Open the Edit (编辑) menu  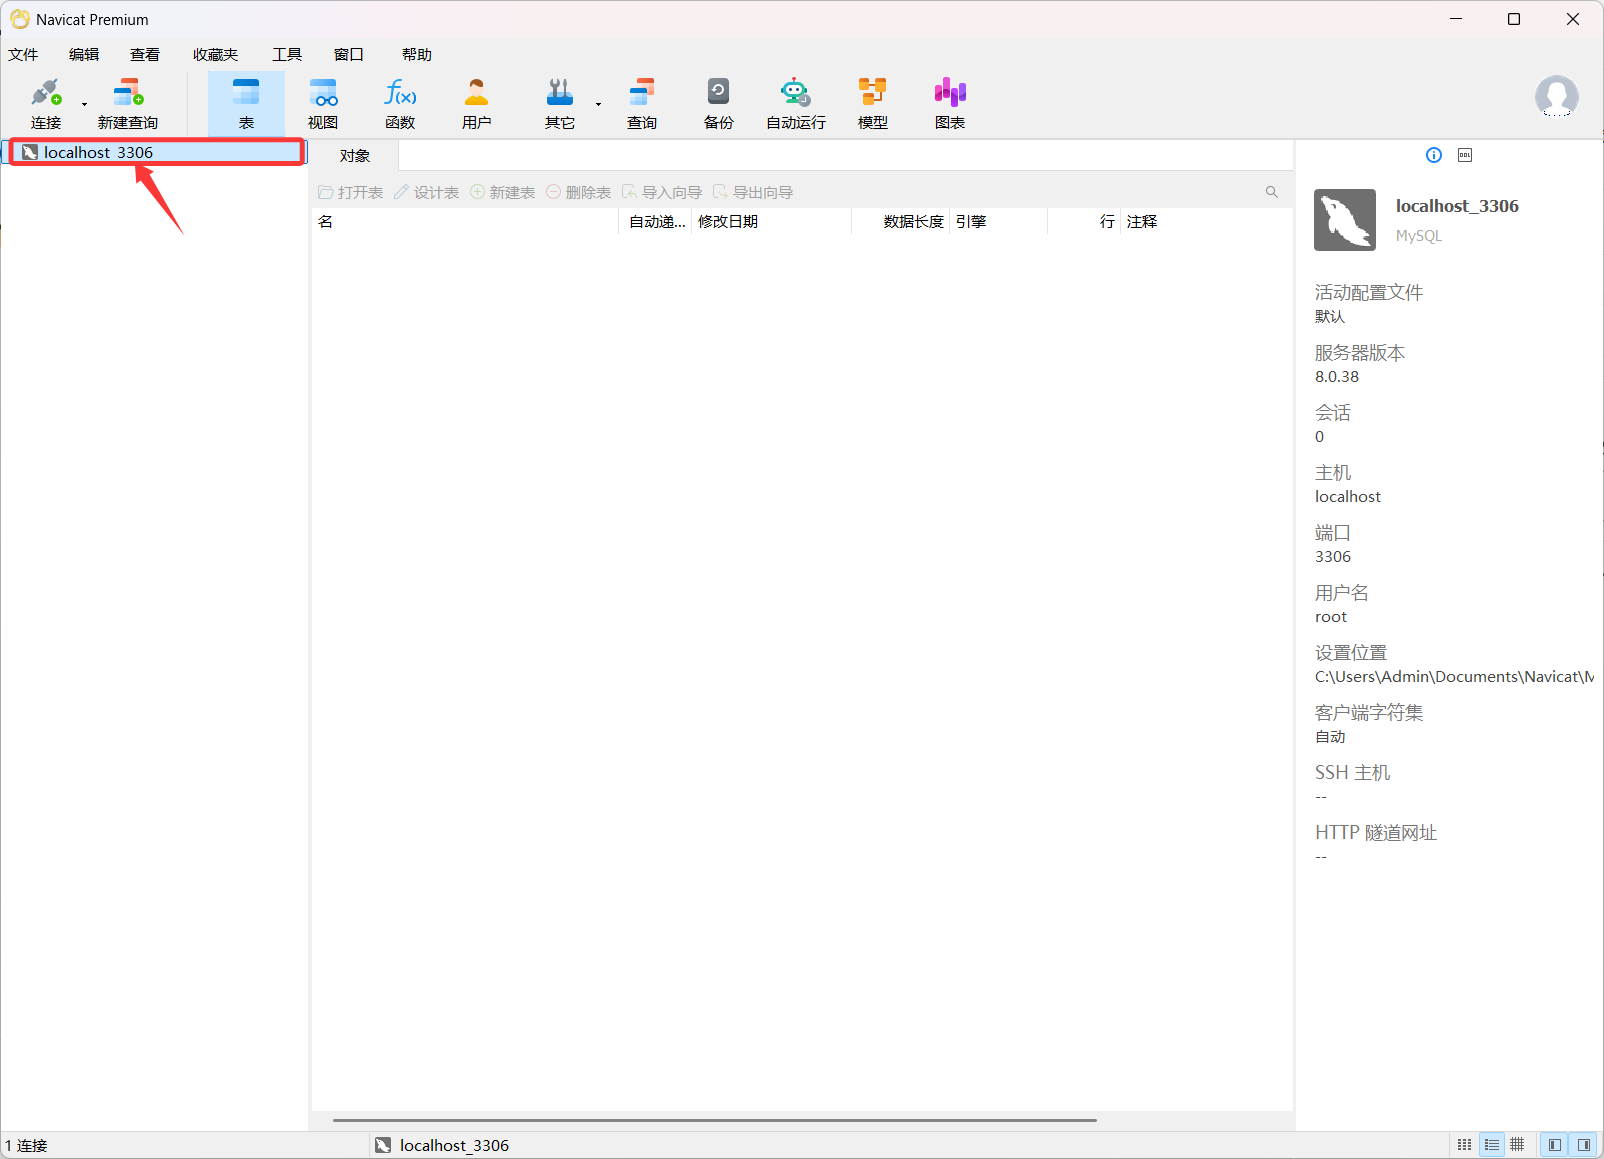point(84,55)
